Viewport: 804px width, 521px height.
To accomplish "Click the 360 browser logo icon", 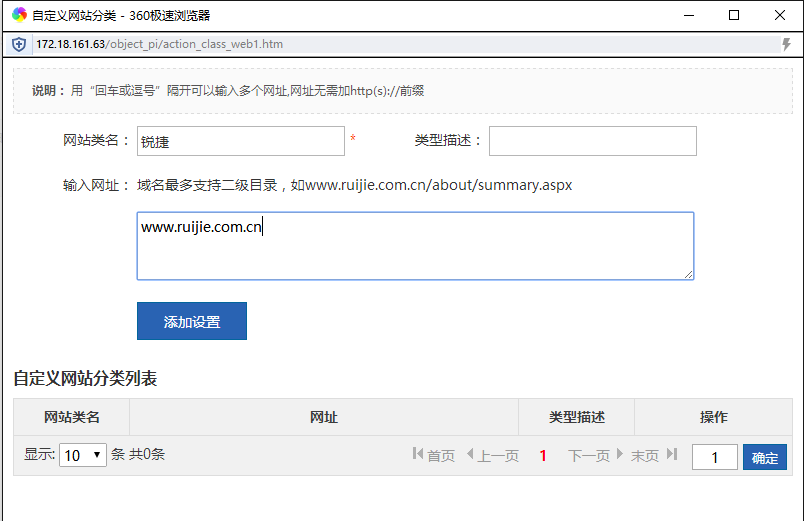I will coord(19,15).
